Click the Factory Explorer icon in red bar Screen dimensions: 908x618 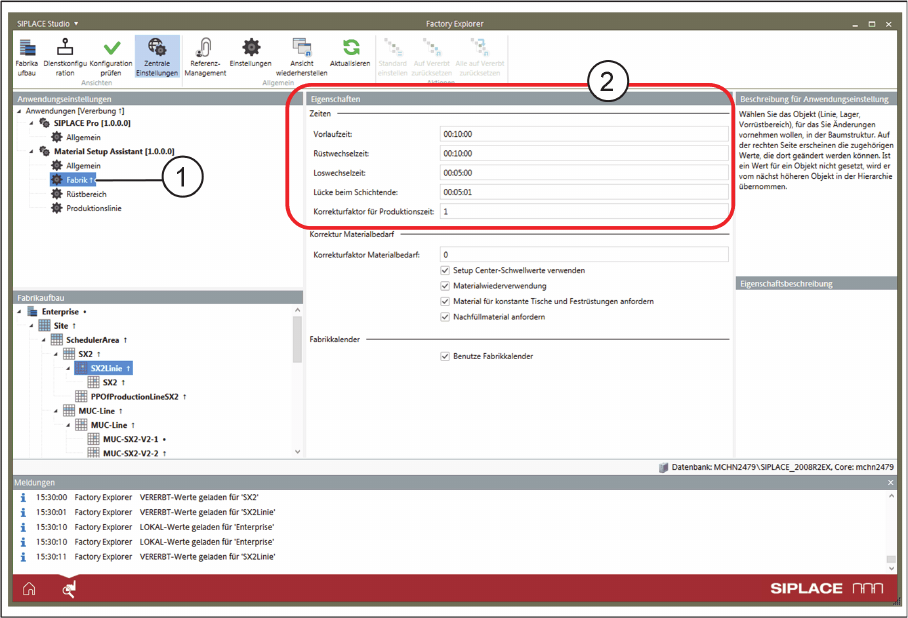pyautogui.click(x=69, y=589)
